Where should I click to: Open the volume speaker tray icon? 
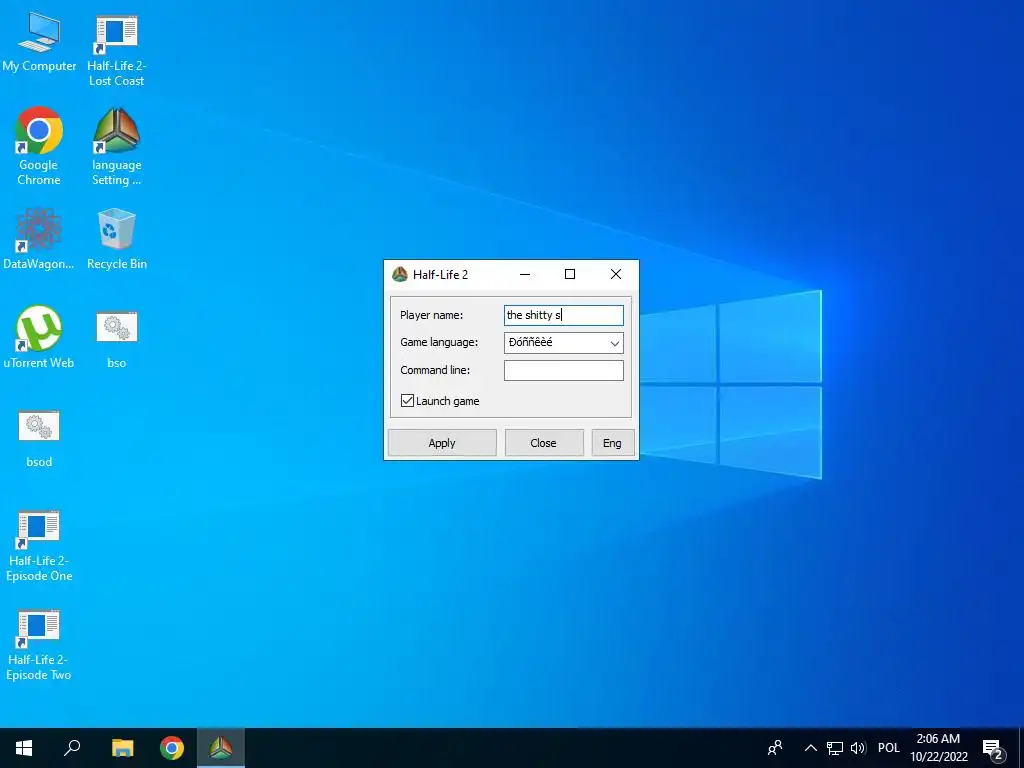pyautogui.click(x=858, y=748)
